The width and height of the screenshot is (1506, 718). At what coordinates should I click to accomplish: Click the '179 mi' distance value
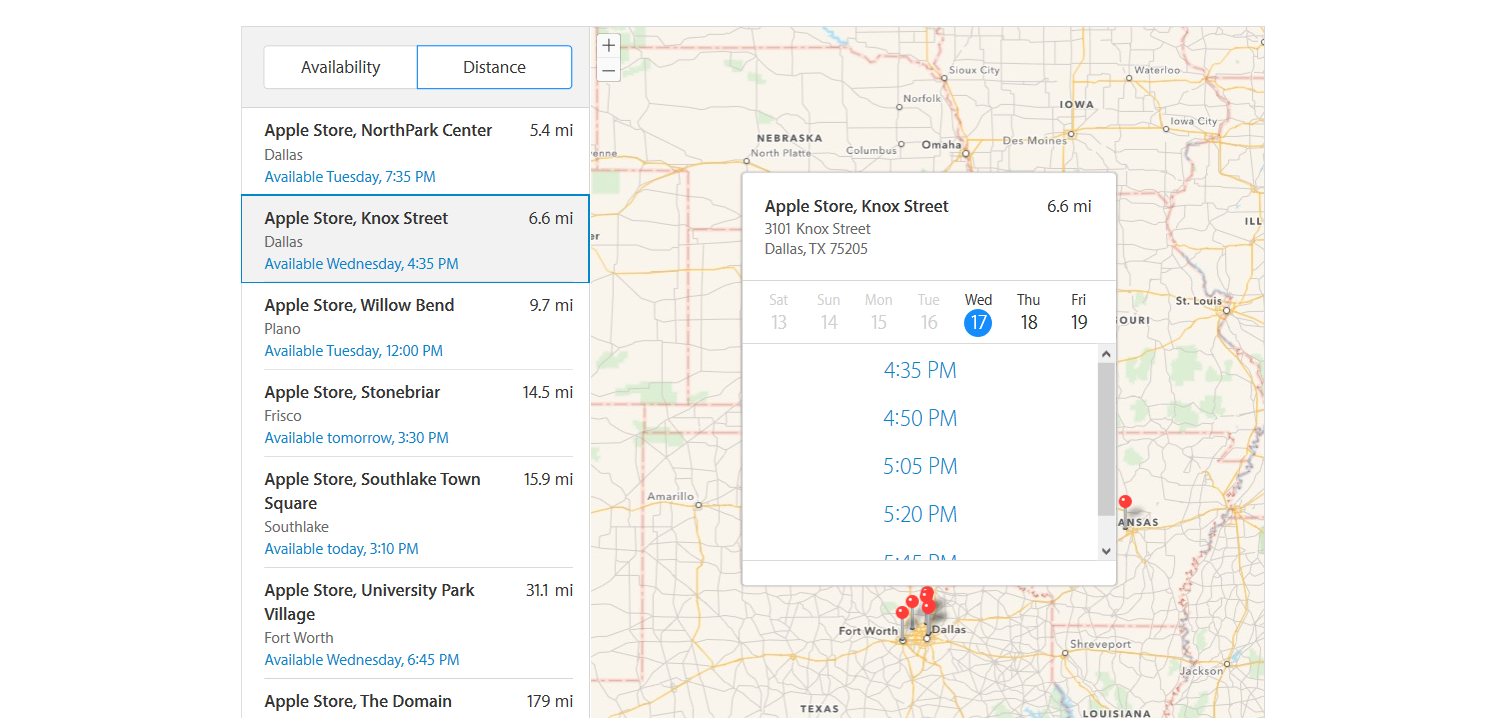click(550, 701)
